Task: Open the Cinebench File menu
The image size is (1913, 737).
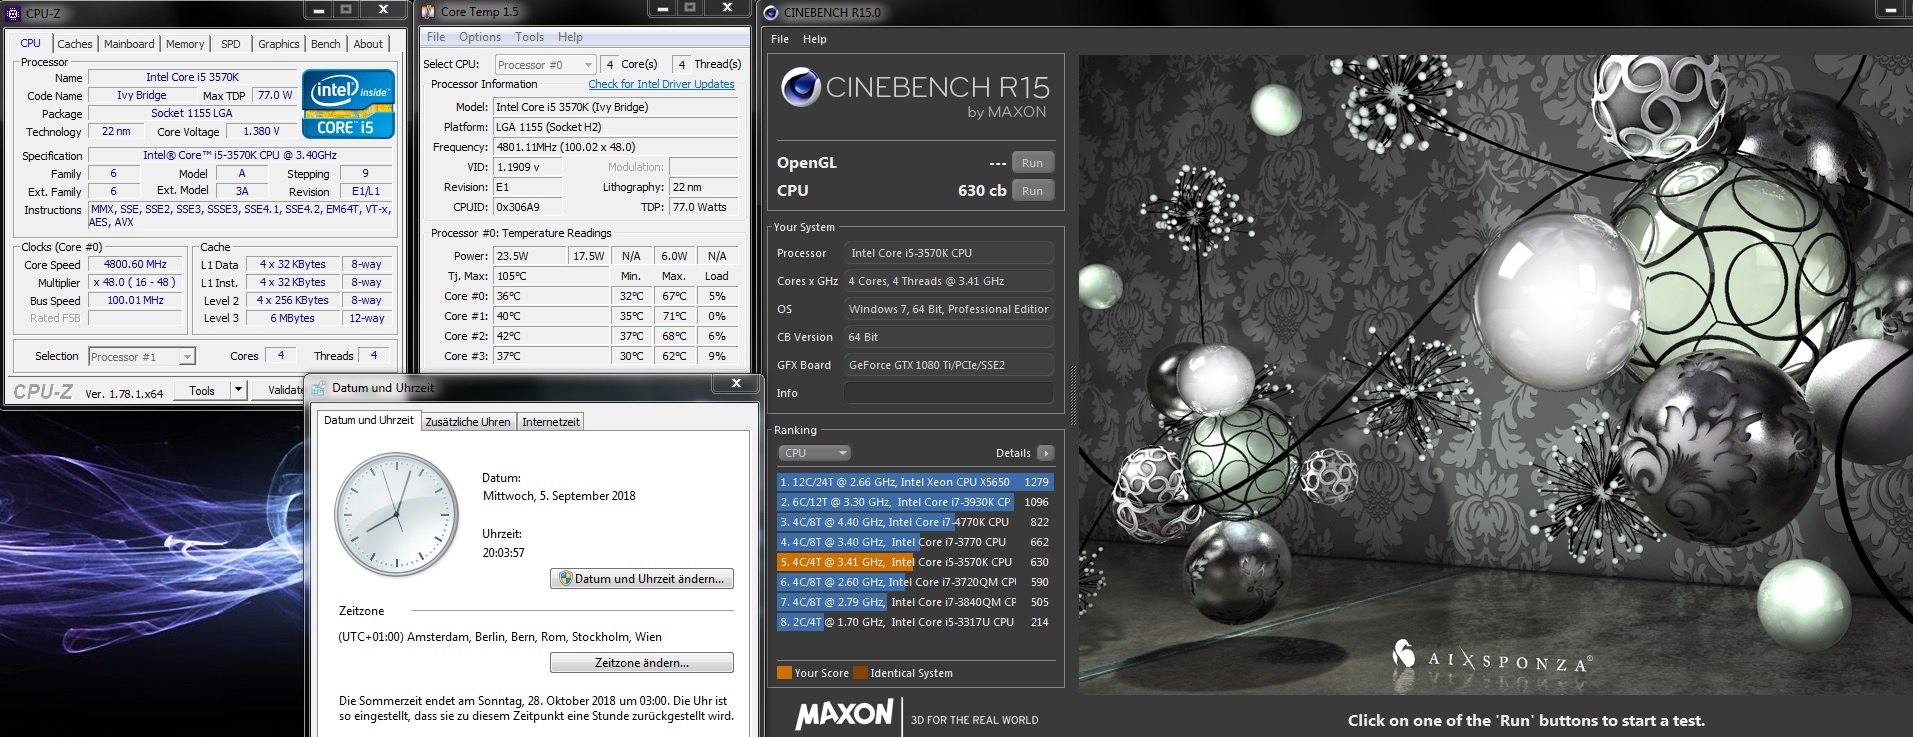Action: (780, 39)
